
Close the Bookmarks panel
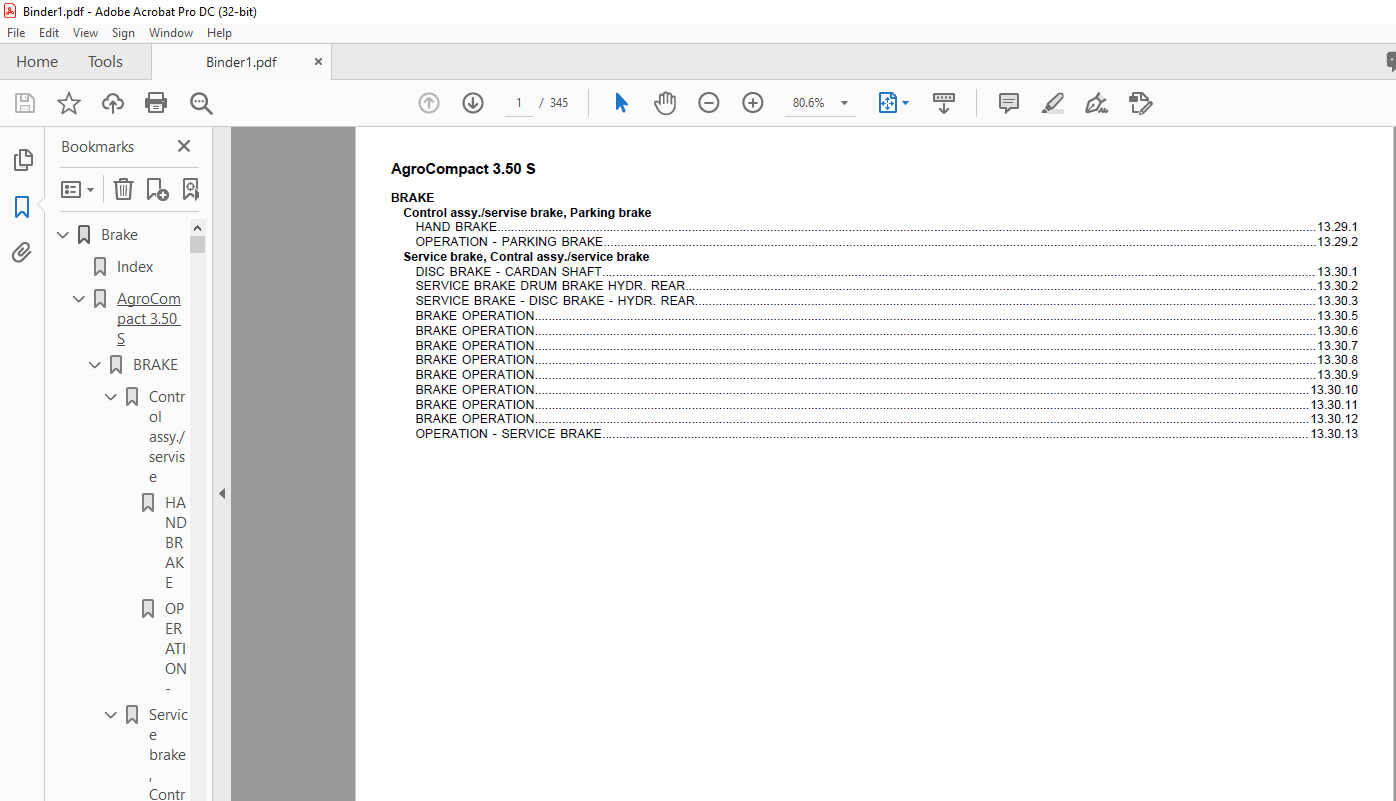(184, 146)
